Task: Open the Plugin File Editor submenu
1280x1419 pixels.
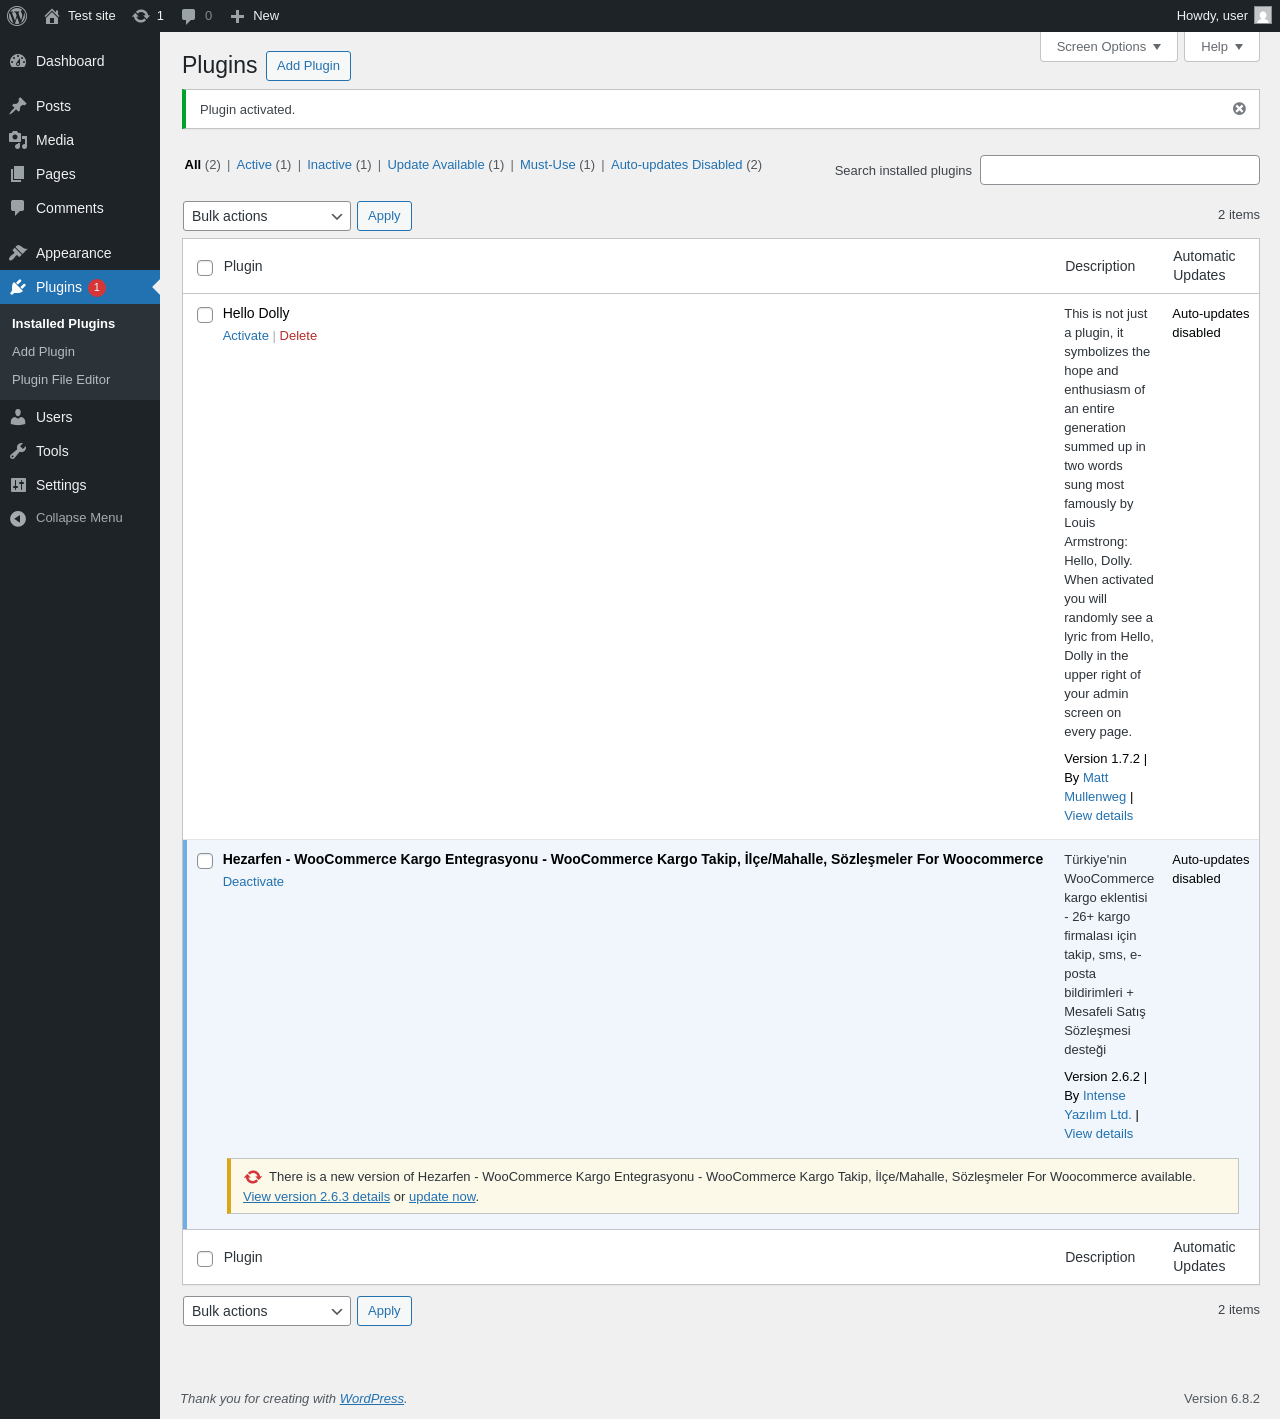Action: [61, 380]
